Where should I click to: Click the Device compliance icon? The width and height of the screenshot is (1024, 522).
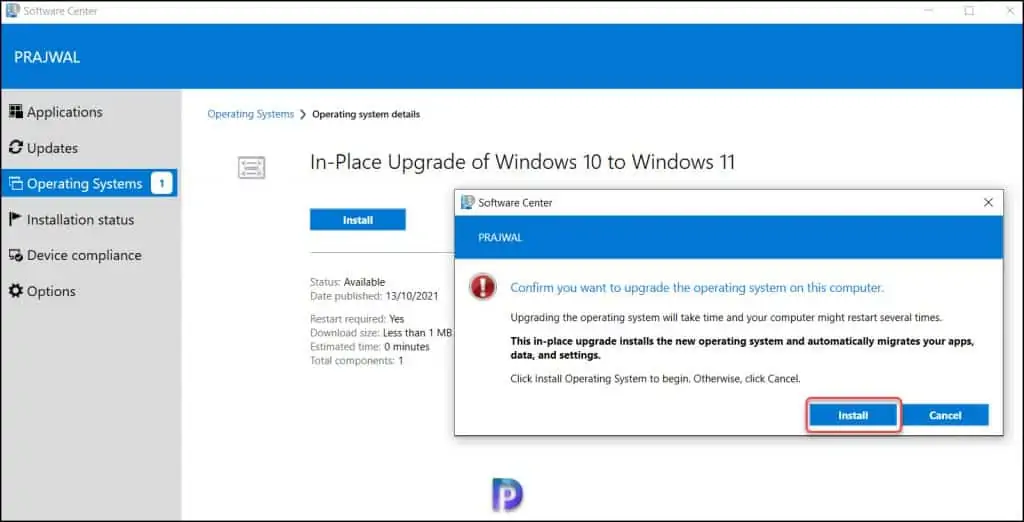(x=16, y=255)
